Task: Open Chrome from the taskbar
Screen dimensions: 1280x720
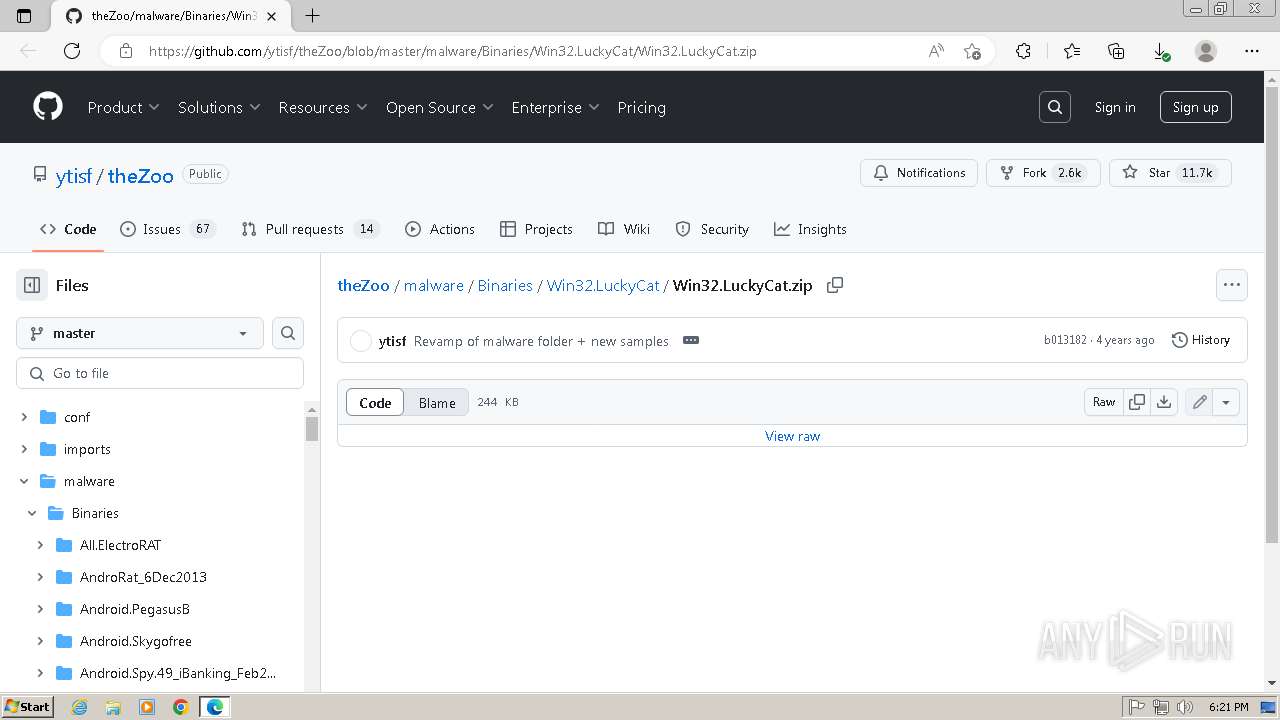Action: click(x=181, y=707)
